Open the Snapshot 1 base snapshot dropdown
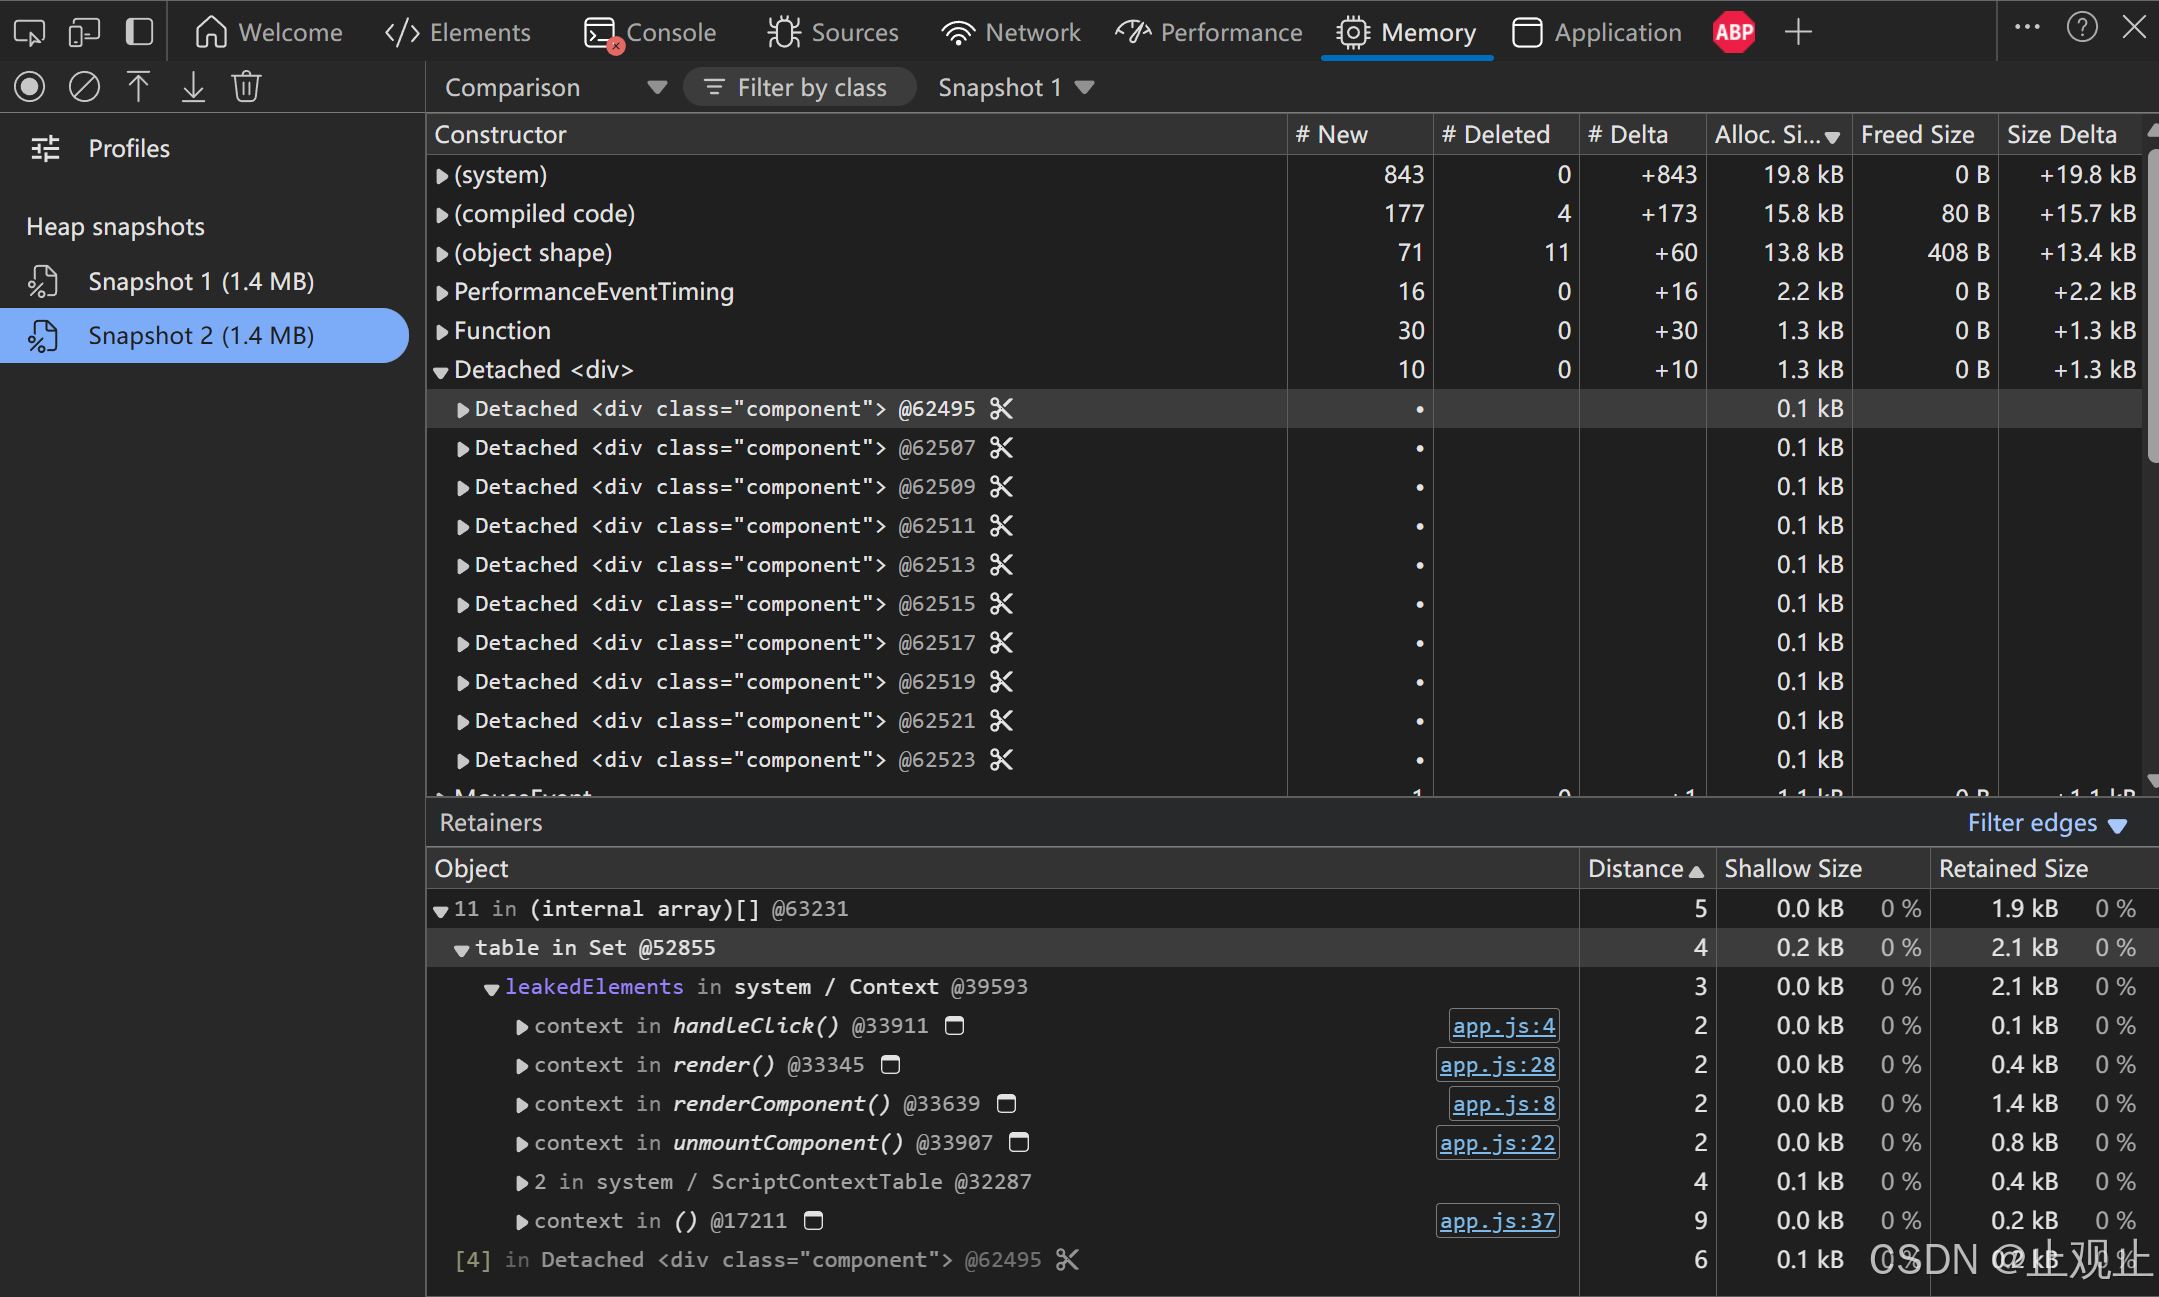 pos(1016,88)
